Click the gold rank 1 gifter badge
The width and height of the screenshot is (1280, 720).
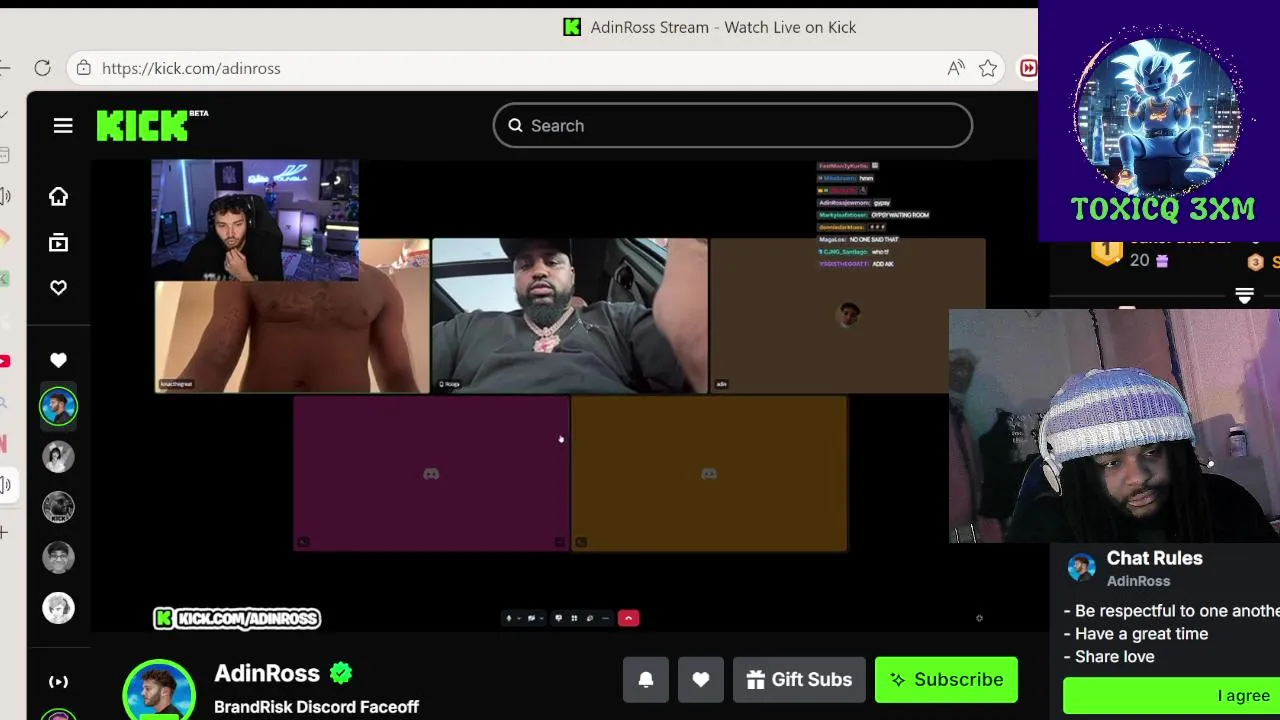(1106, 252)
